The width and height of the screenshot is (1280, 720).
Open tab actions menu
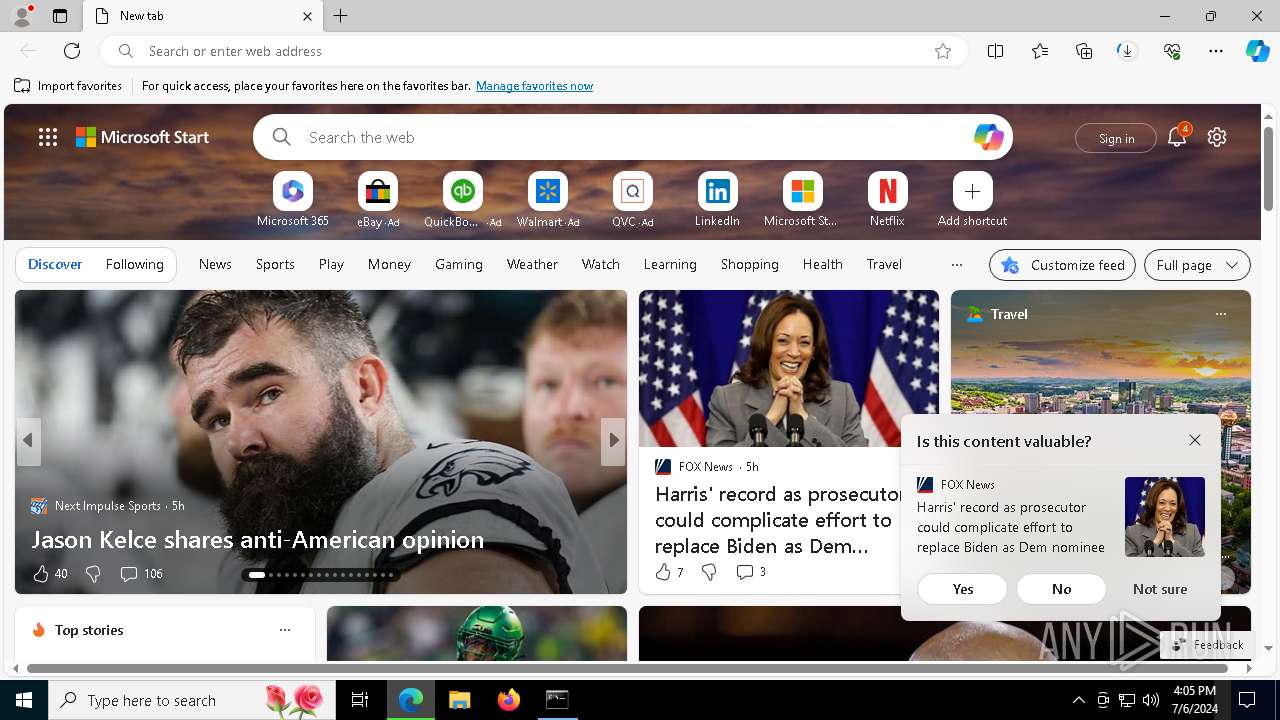point(60,16)
